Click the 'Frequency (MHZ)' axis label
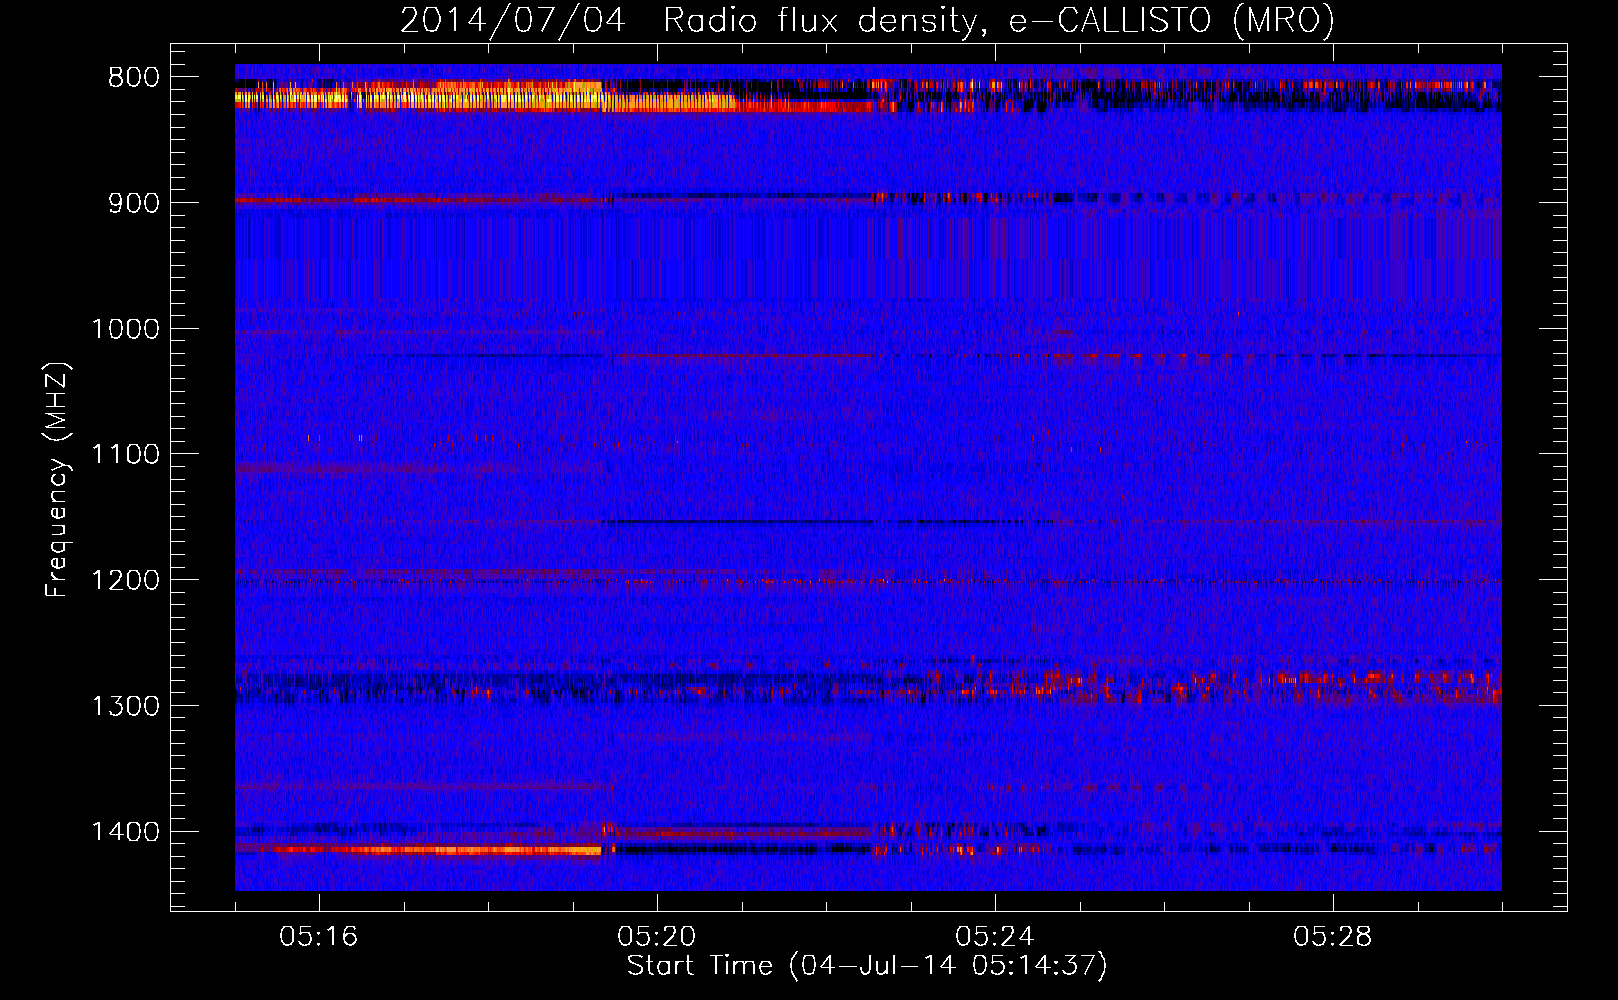The width and height of the screenshot is (1618, 1000). point(57,480)
